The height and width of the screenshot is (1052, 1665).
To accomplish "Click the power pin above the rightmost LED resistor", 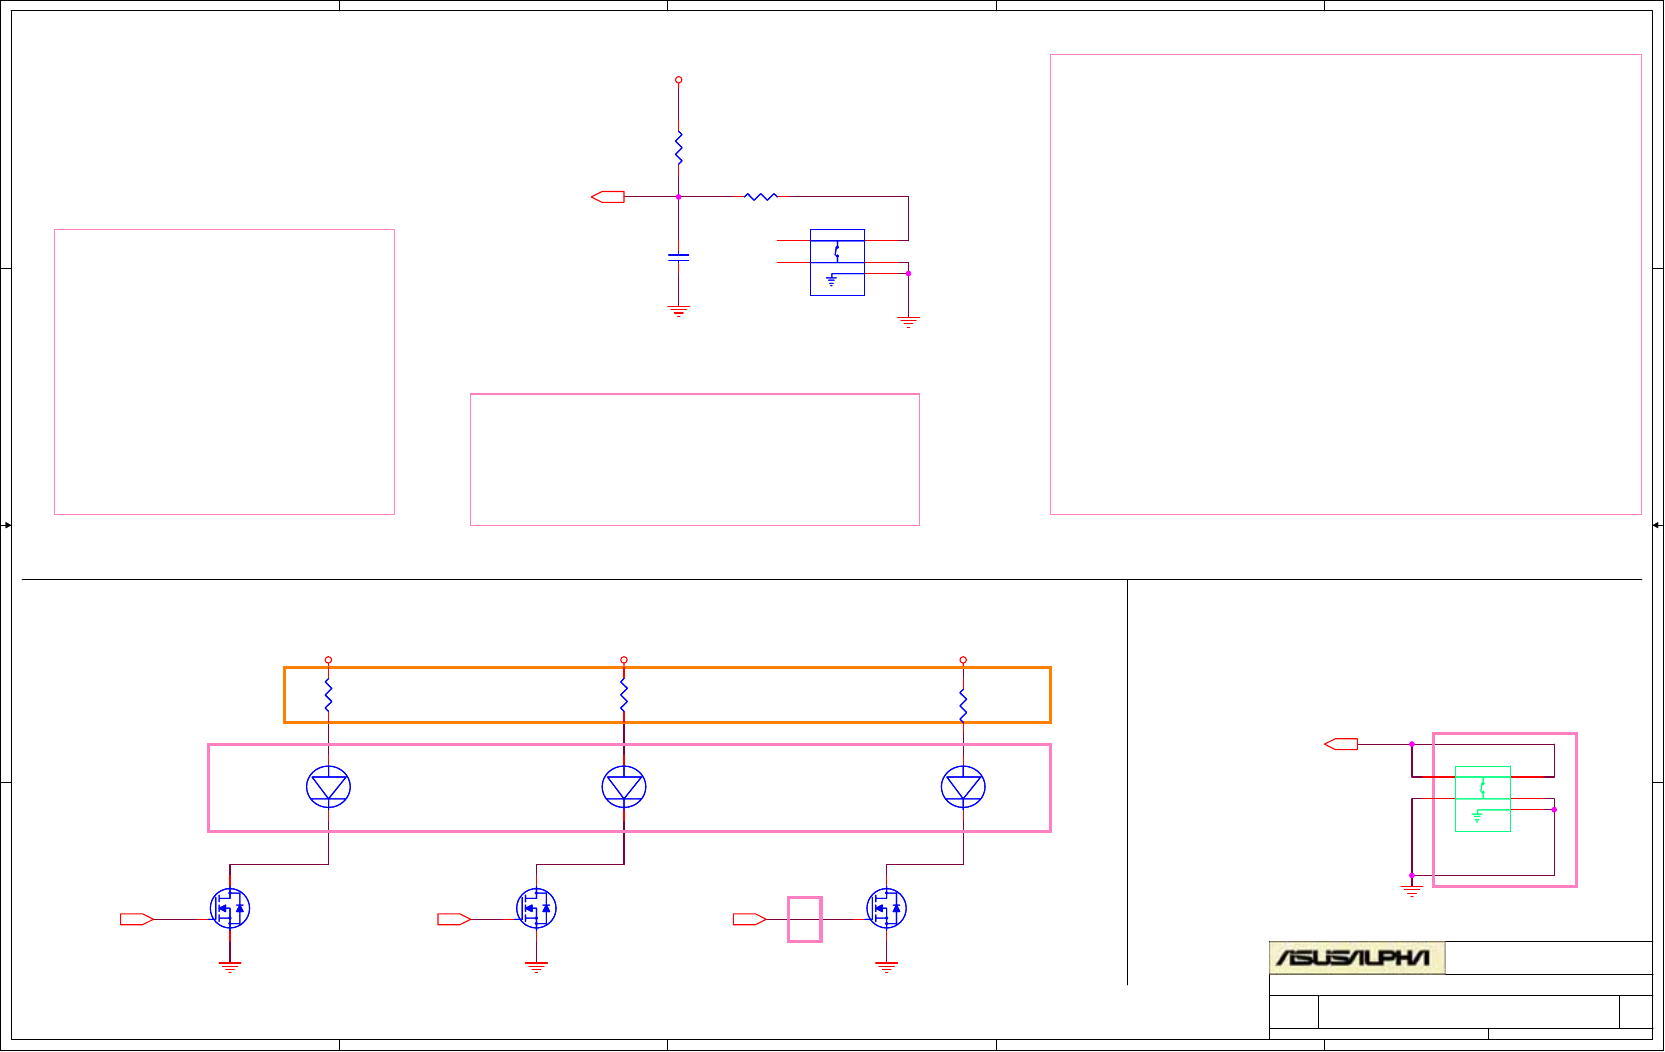I will click(963, 660).
